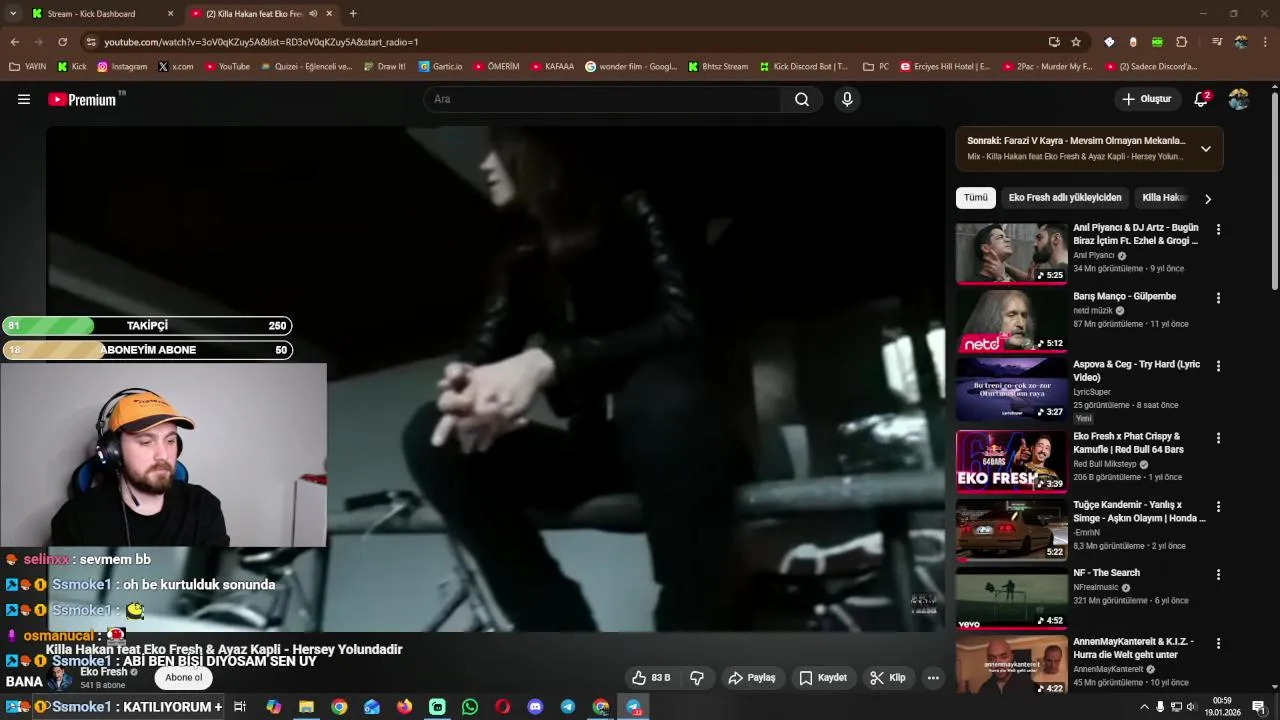The width and height of the screenshot is (1280, 720).
Task: Share the video via Paylaş
Action: [x=752, y=677]
